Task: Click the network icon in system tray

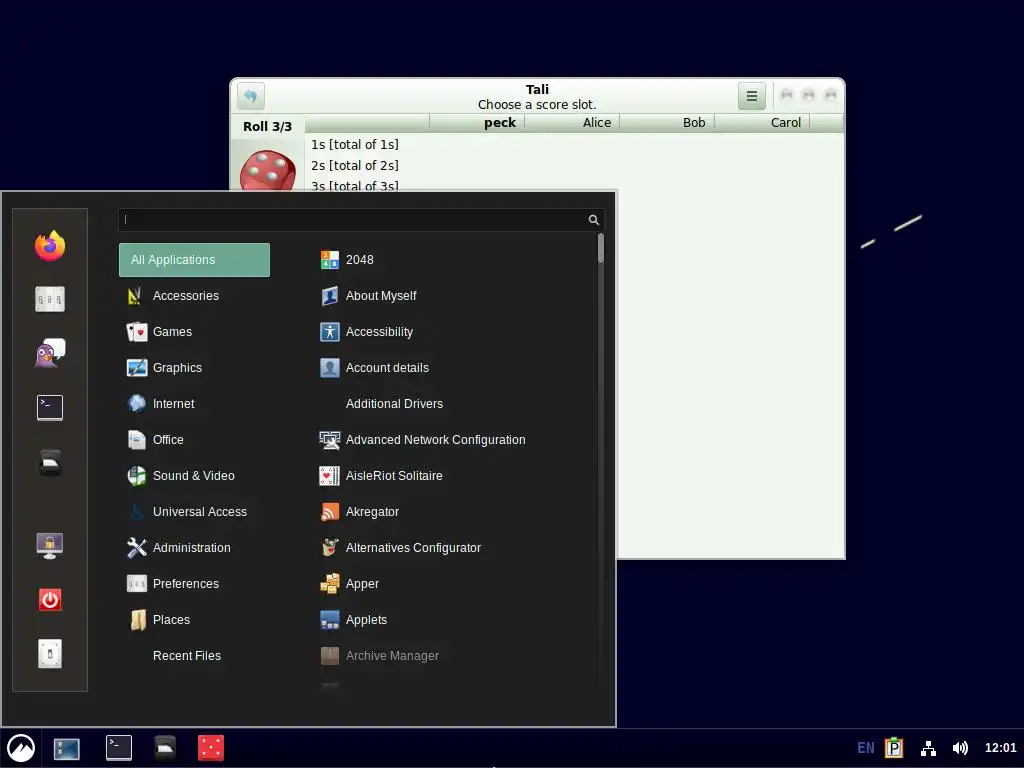Action: pos(928,748)
